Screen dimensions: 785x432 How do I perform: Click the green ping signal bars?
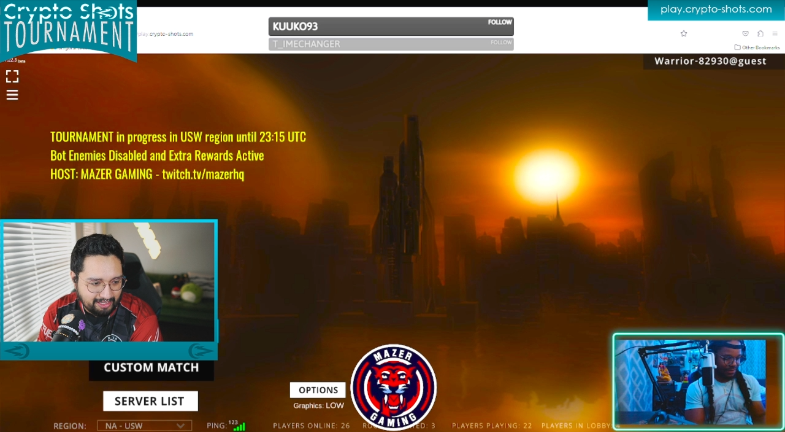pos(239,426)
